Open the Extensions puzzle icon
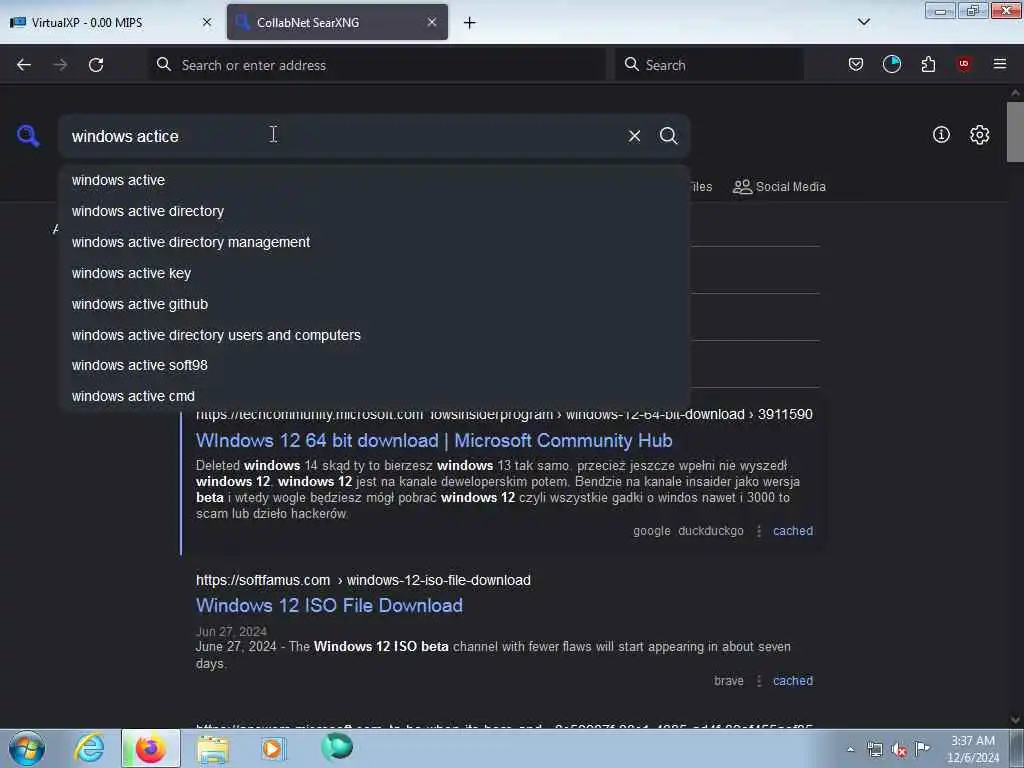The height and width of the screenshot is (768, 1024). coord(928,64)
